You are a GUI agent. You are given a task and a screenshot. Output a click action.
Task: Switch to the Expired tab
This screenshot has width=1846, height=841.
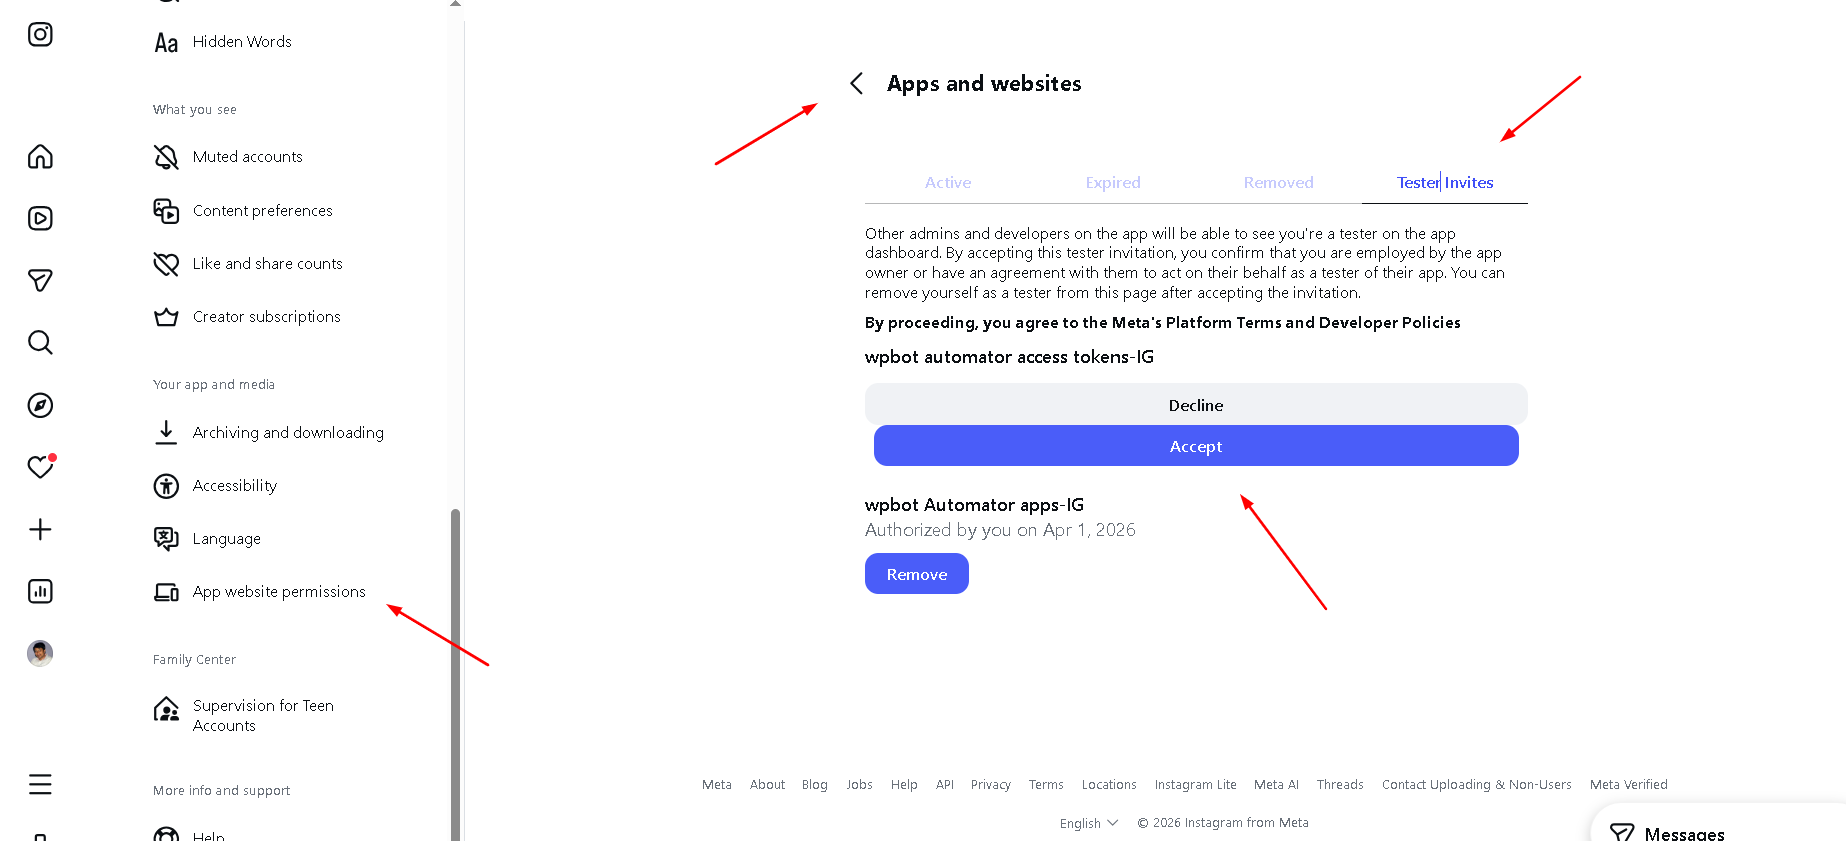coord(1113,183)
